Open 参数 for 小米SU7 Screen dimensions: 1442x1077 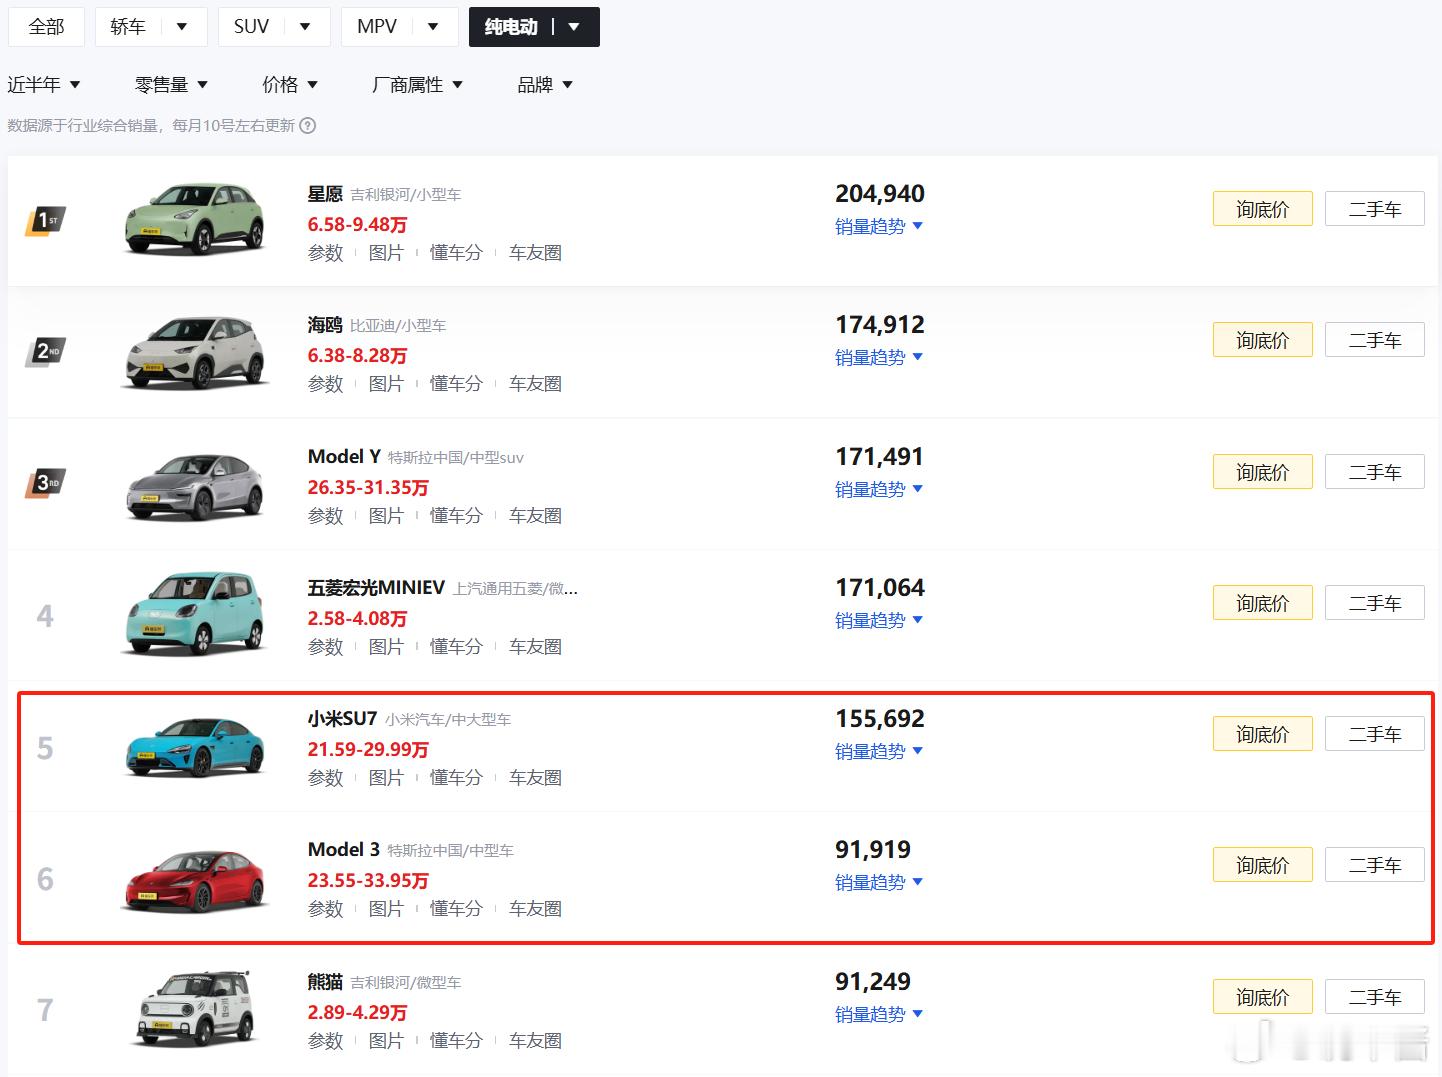tap(326, 778)
